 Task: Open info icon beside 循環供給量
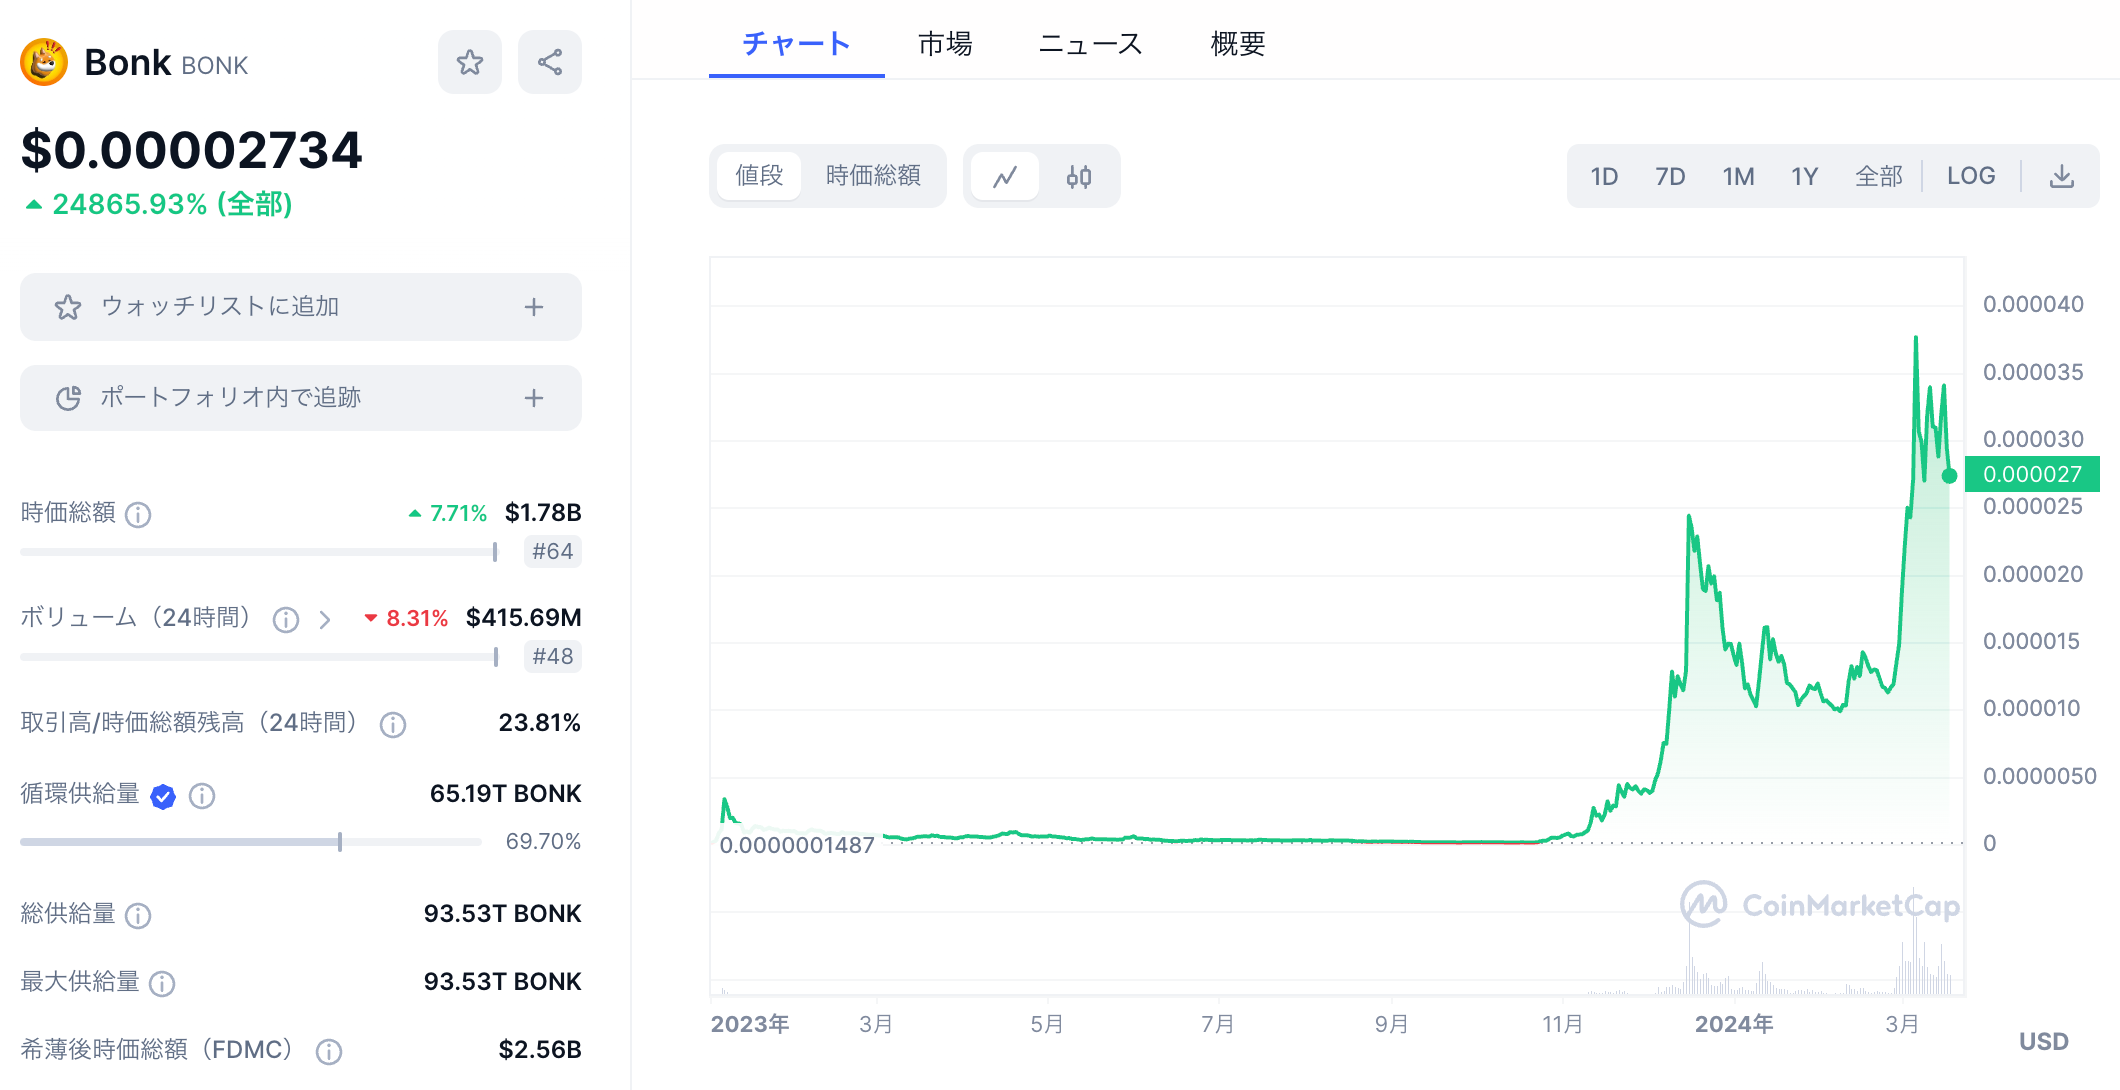pos(202,795)
